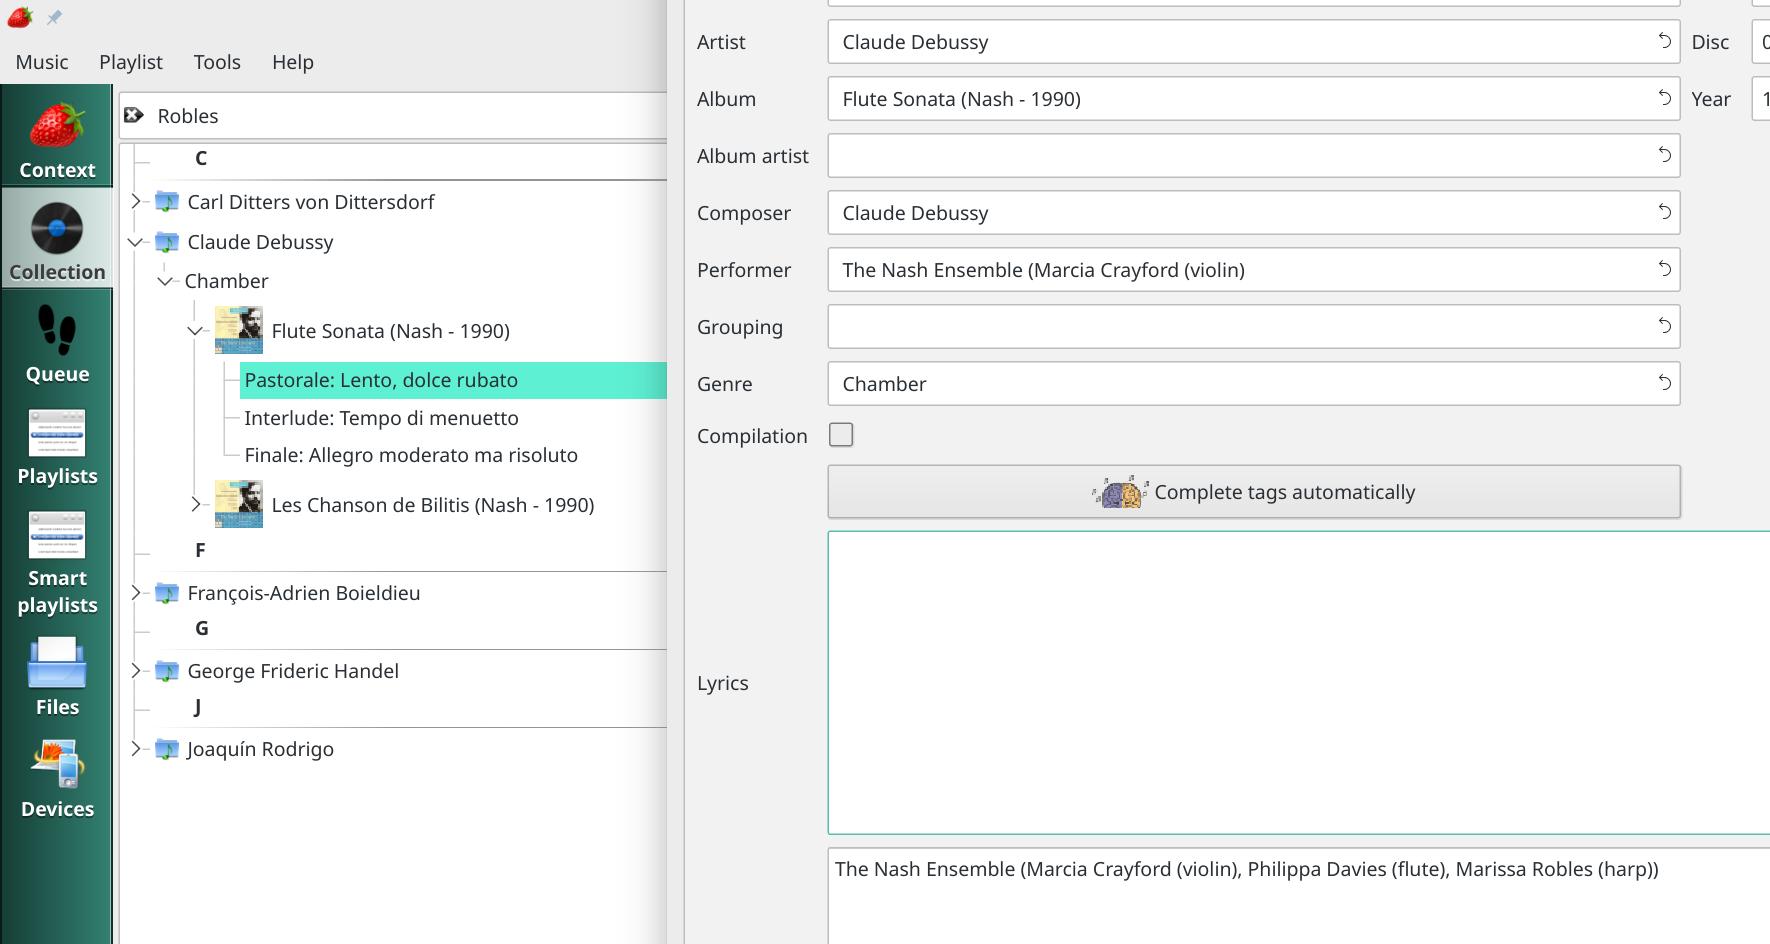Click Complete tags automatically button
This screenshot has height=944, width=1770.
(1253, 492)
